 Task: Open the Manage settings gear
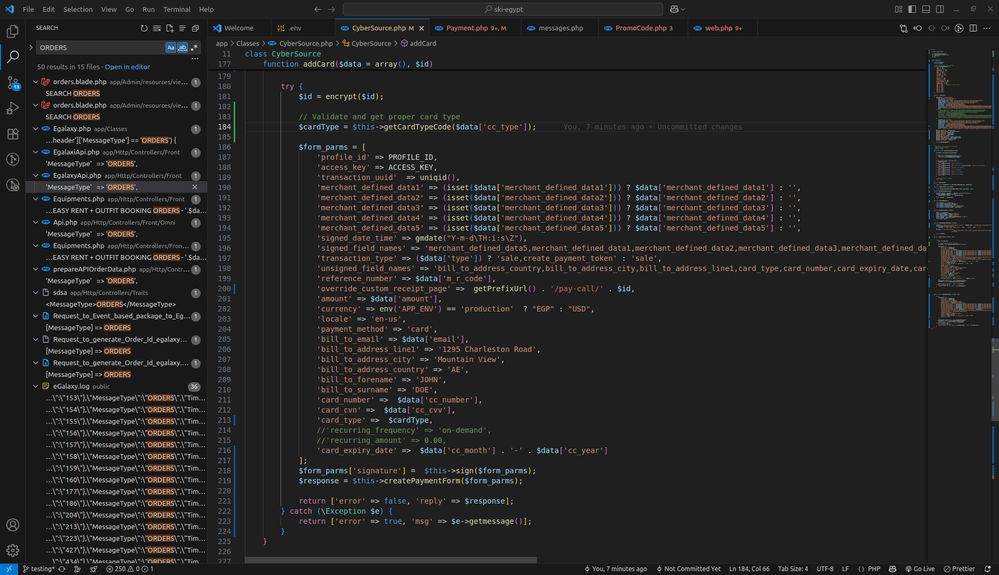13,550
